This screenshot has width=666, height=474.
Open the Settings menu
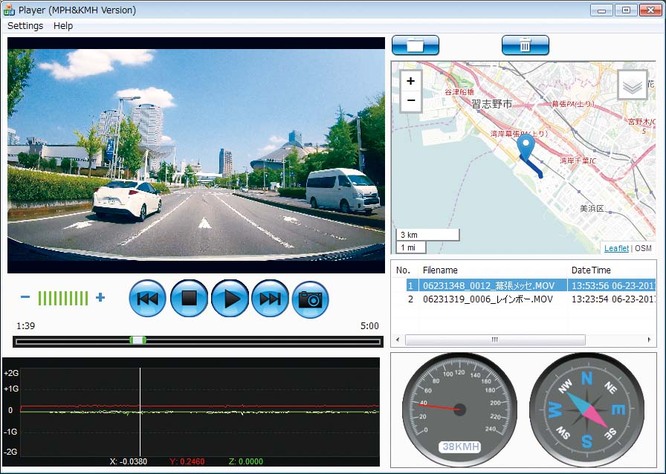[25, 25]
